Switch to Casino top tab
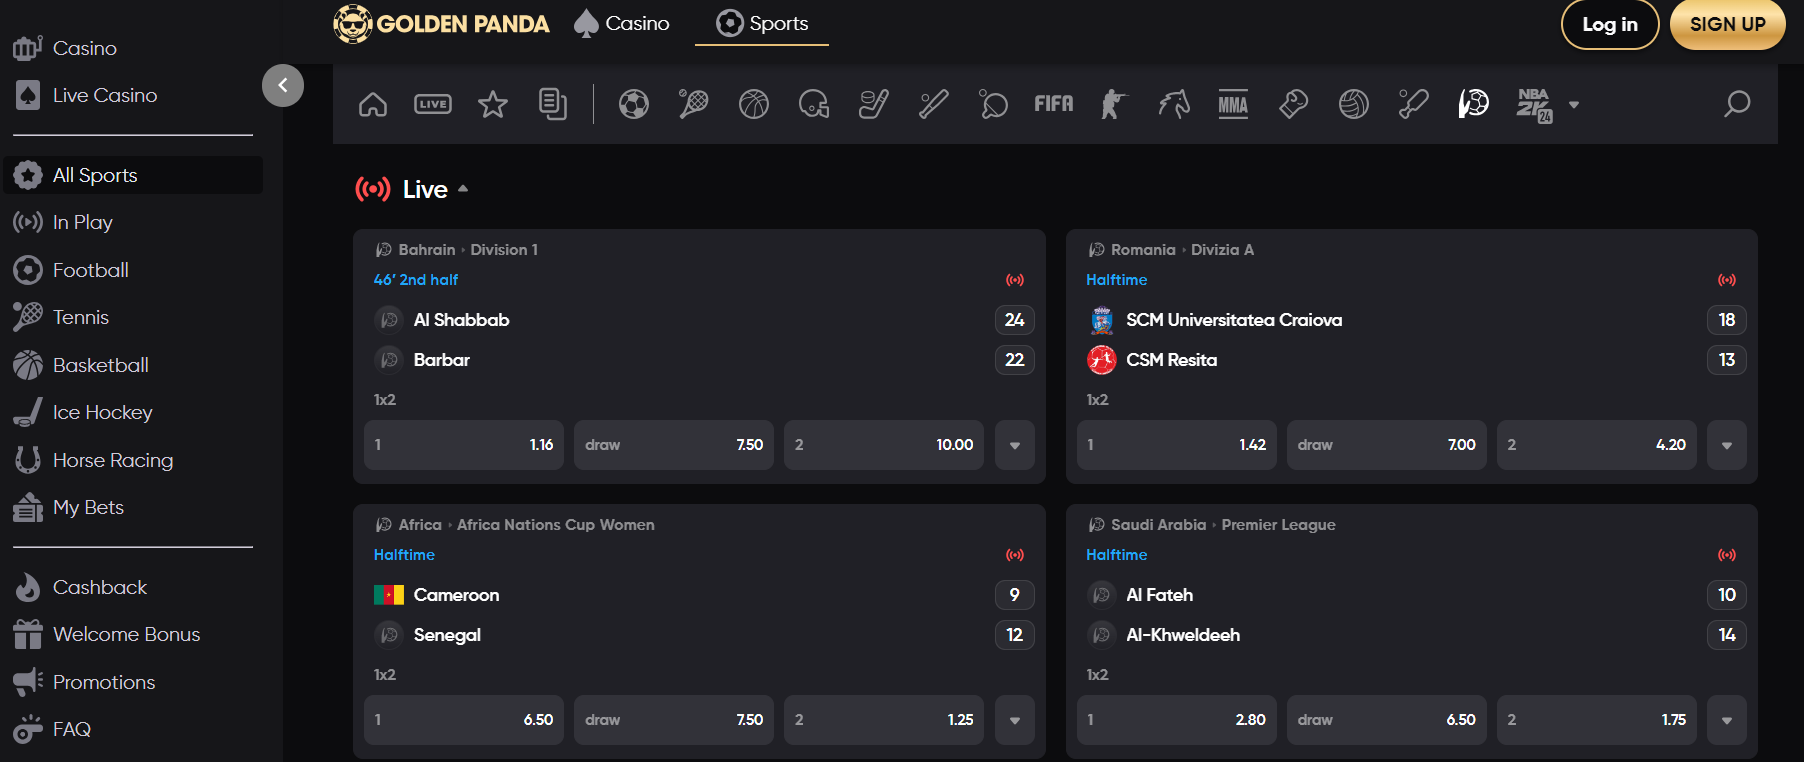The image size is (1804, 762). [x=622, y=23]
